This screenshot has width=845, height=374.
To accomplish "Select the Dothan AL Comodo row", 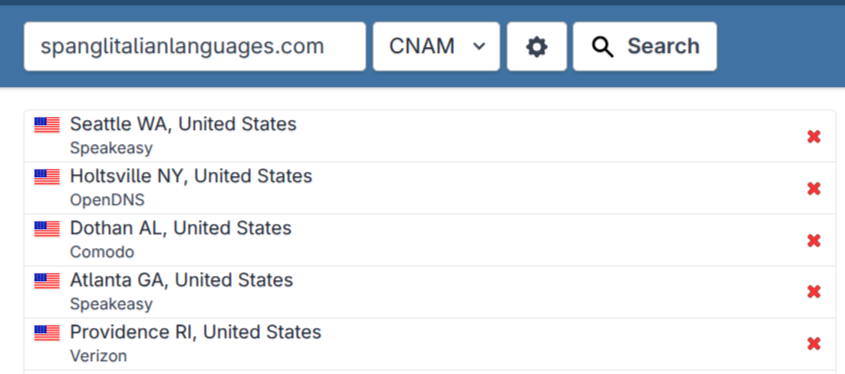I will 430,240.
